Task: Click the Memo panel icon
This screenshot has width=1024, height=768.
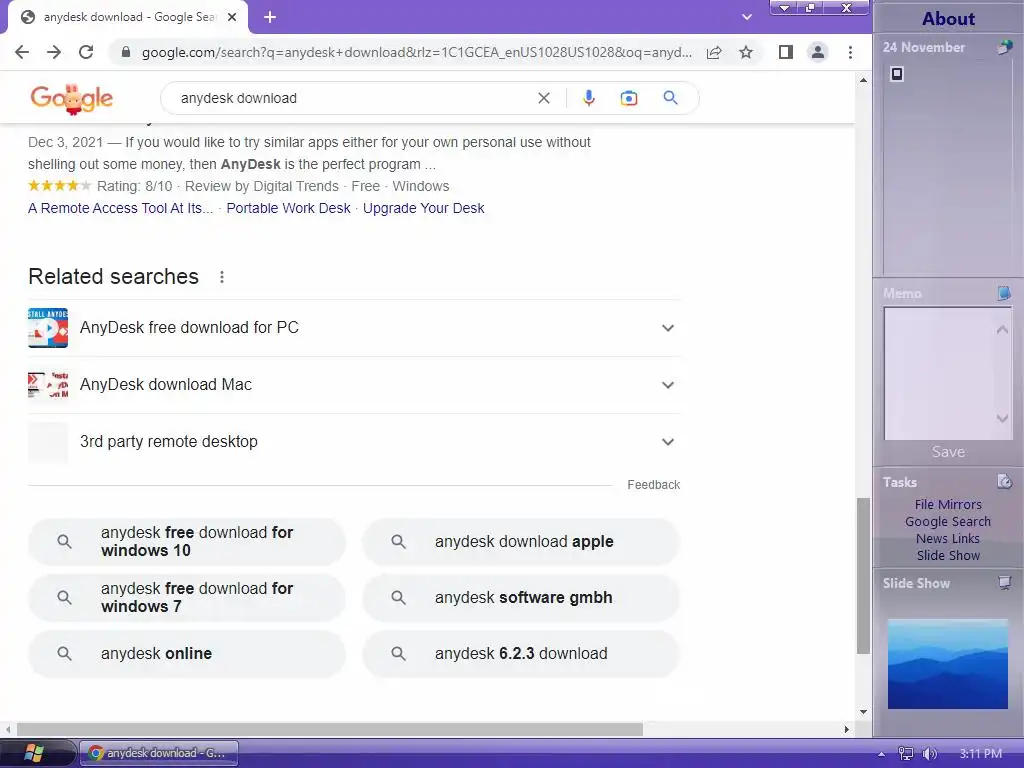Action: 1004,293
